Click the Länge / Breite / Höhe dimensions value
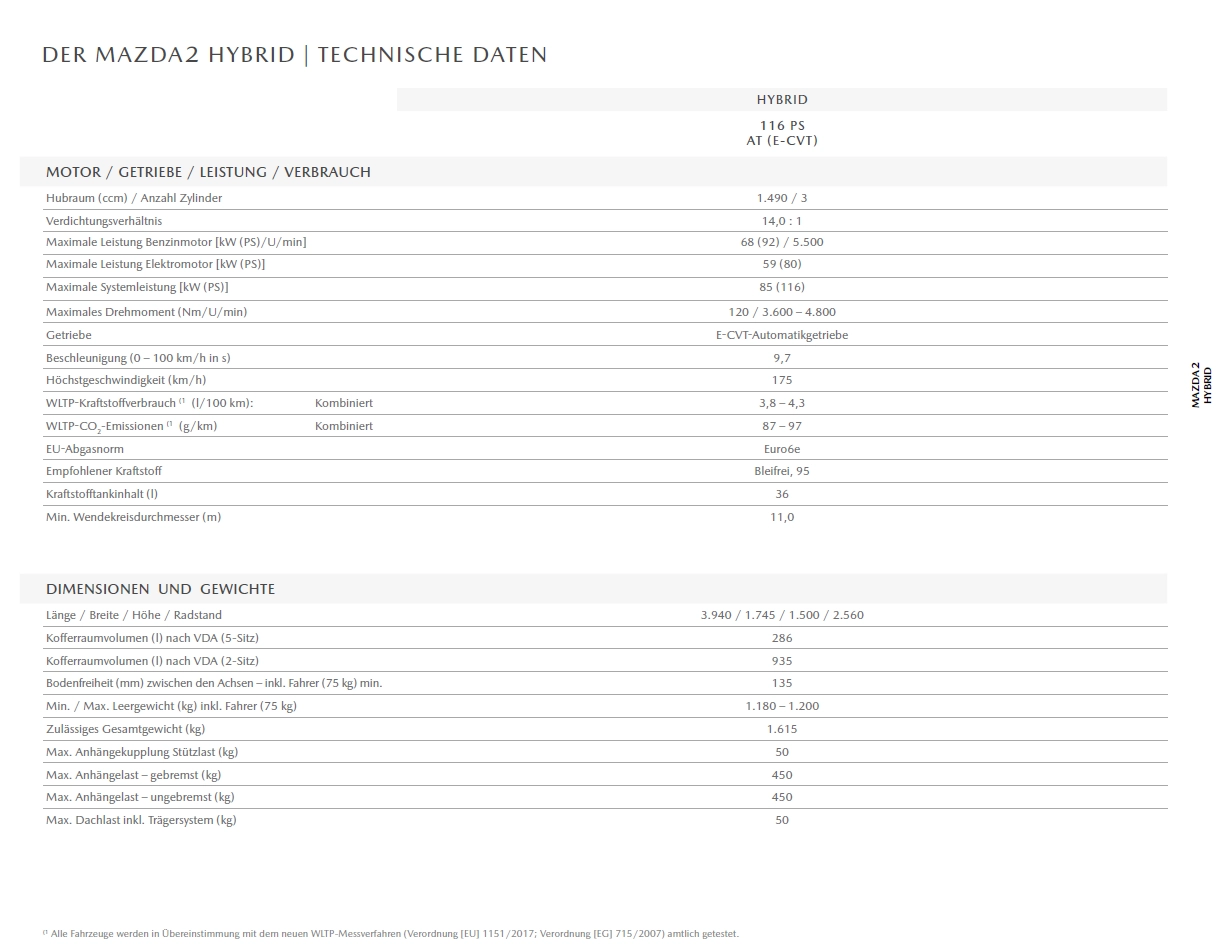The image size is (1225, 948). 781,615
